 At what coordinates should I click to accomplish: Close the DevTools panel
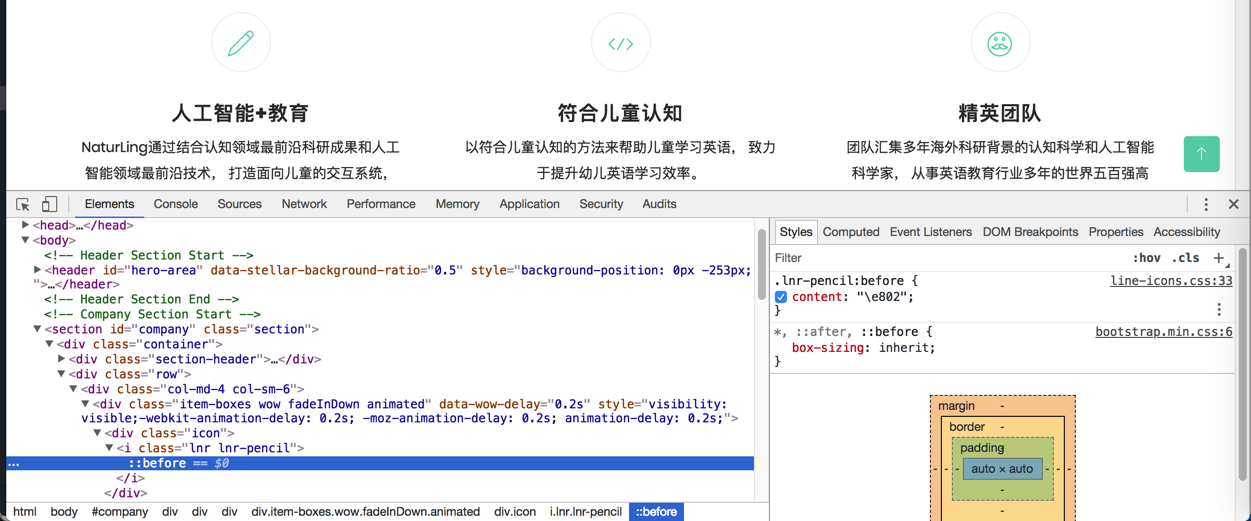[x=1234, y=204]
